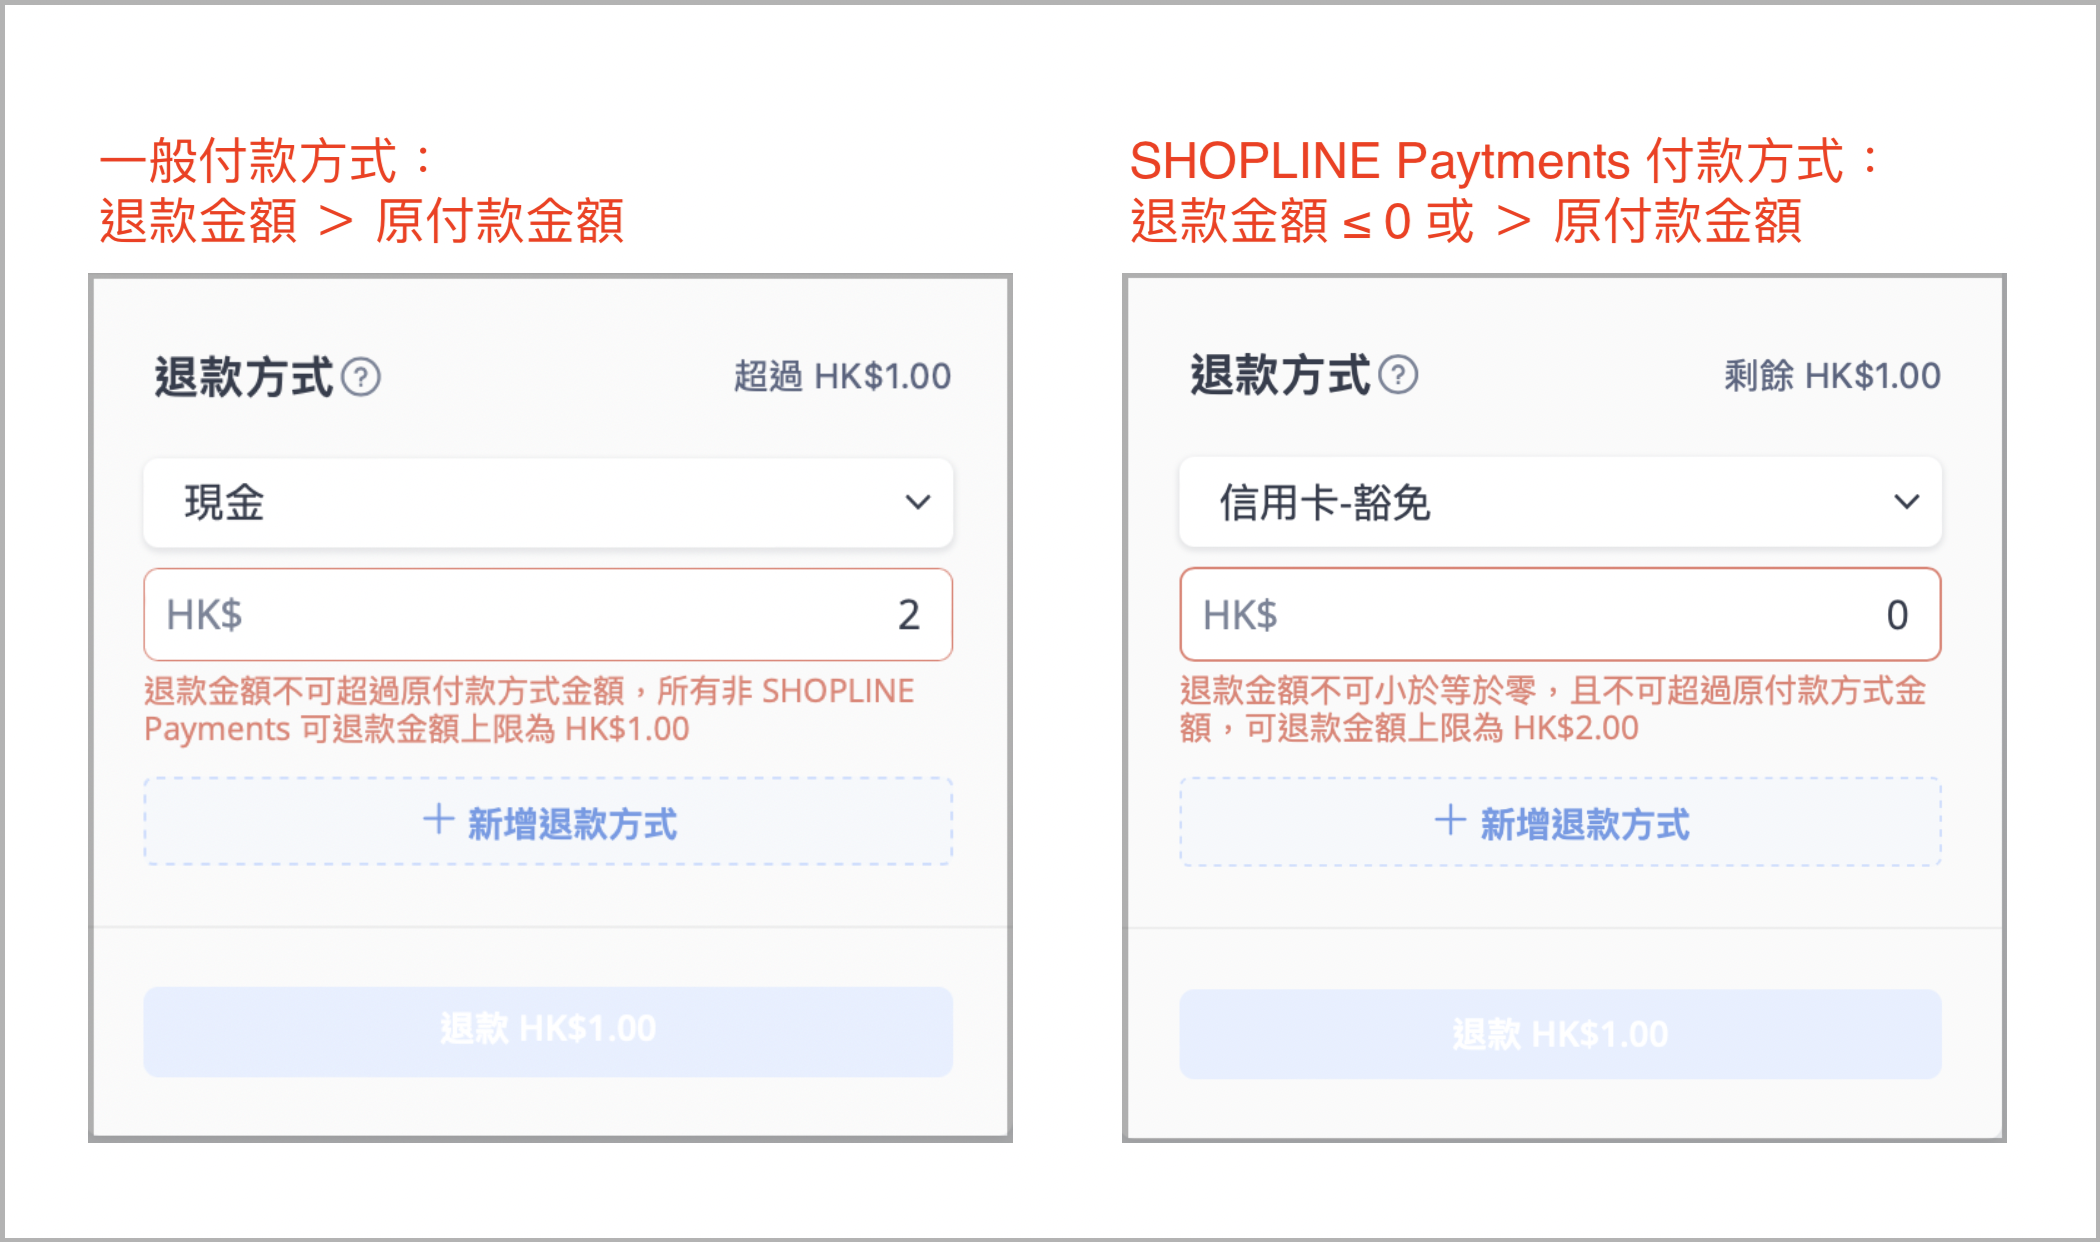Click plus icon in right 新增退款方式 box
The height and width of the screenshot is (1242, 2100).
pos(1450,820)
